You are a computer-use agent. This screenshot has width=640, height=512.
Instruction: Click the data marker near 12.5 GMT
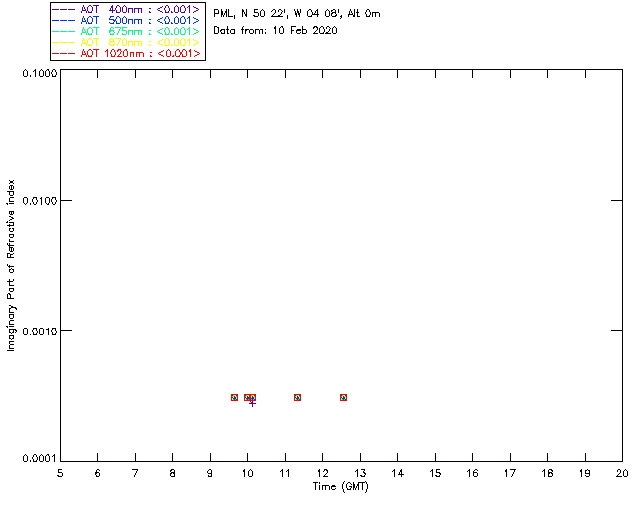[343, 397]
